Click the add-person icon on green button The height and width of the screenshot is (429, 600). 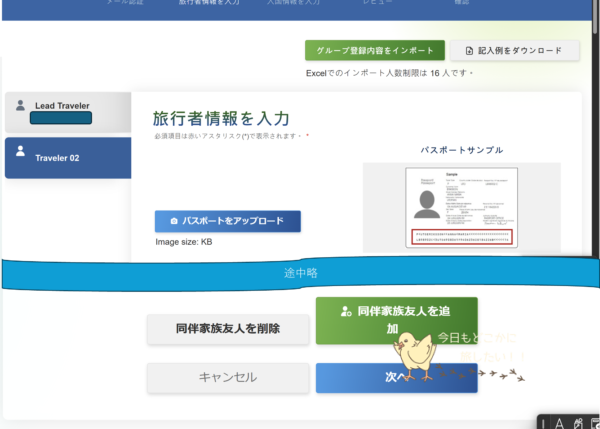(x=345, y=311)
